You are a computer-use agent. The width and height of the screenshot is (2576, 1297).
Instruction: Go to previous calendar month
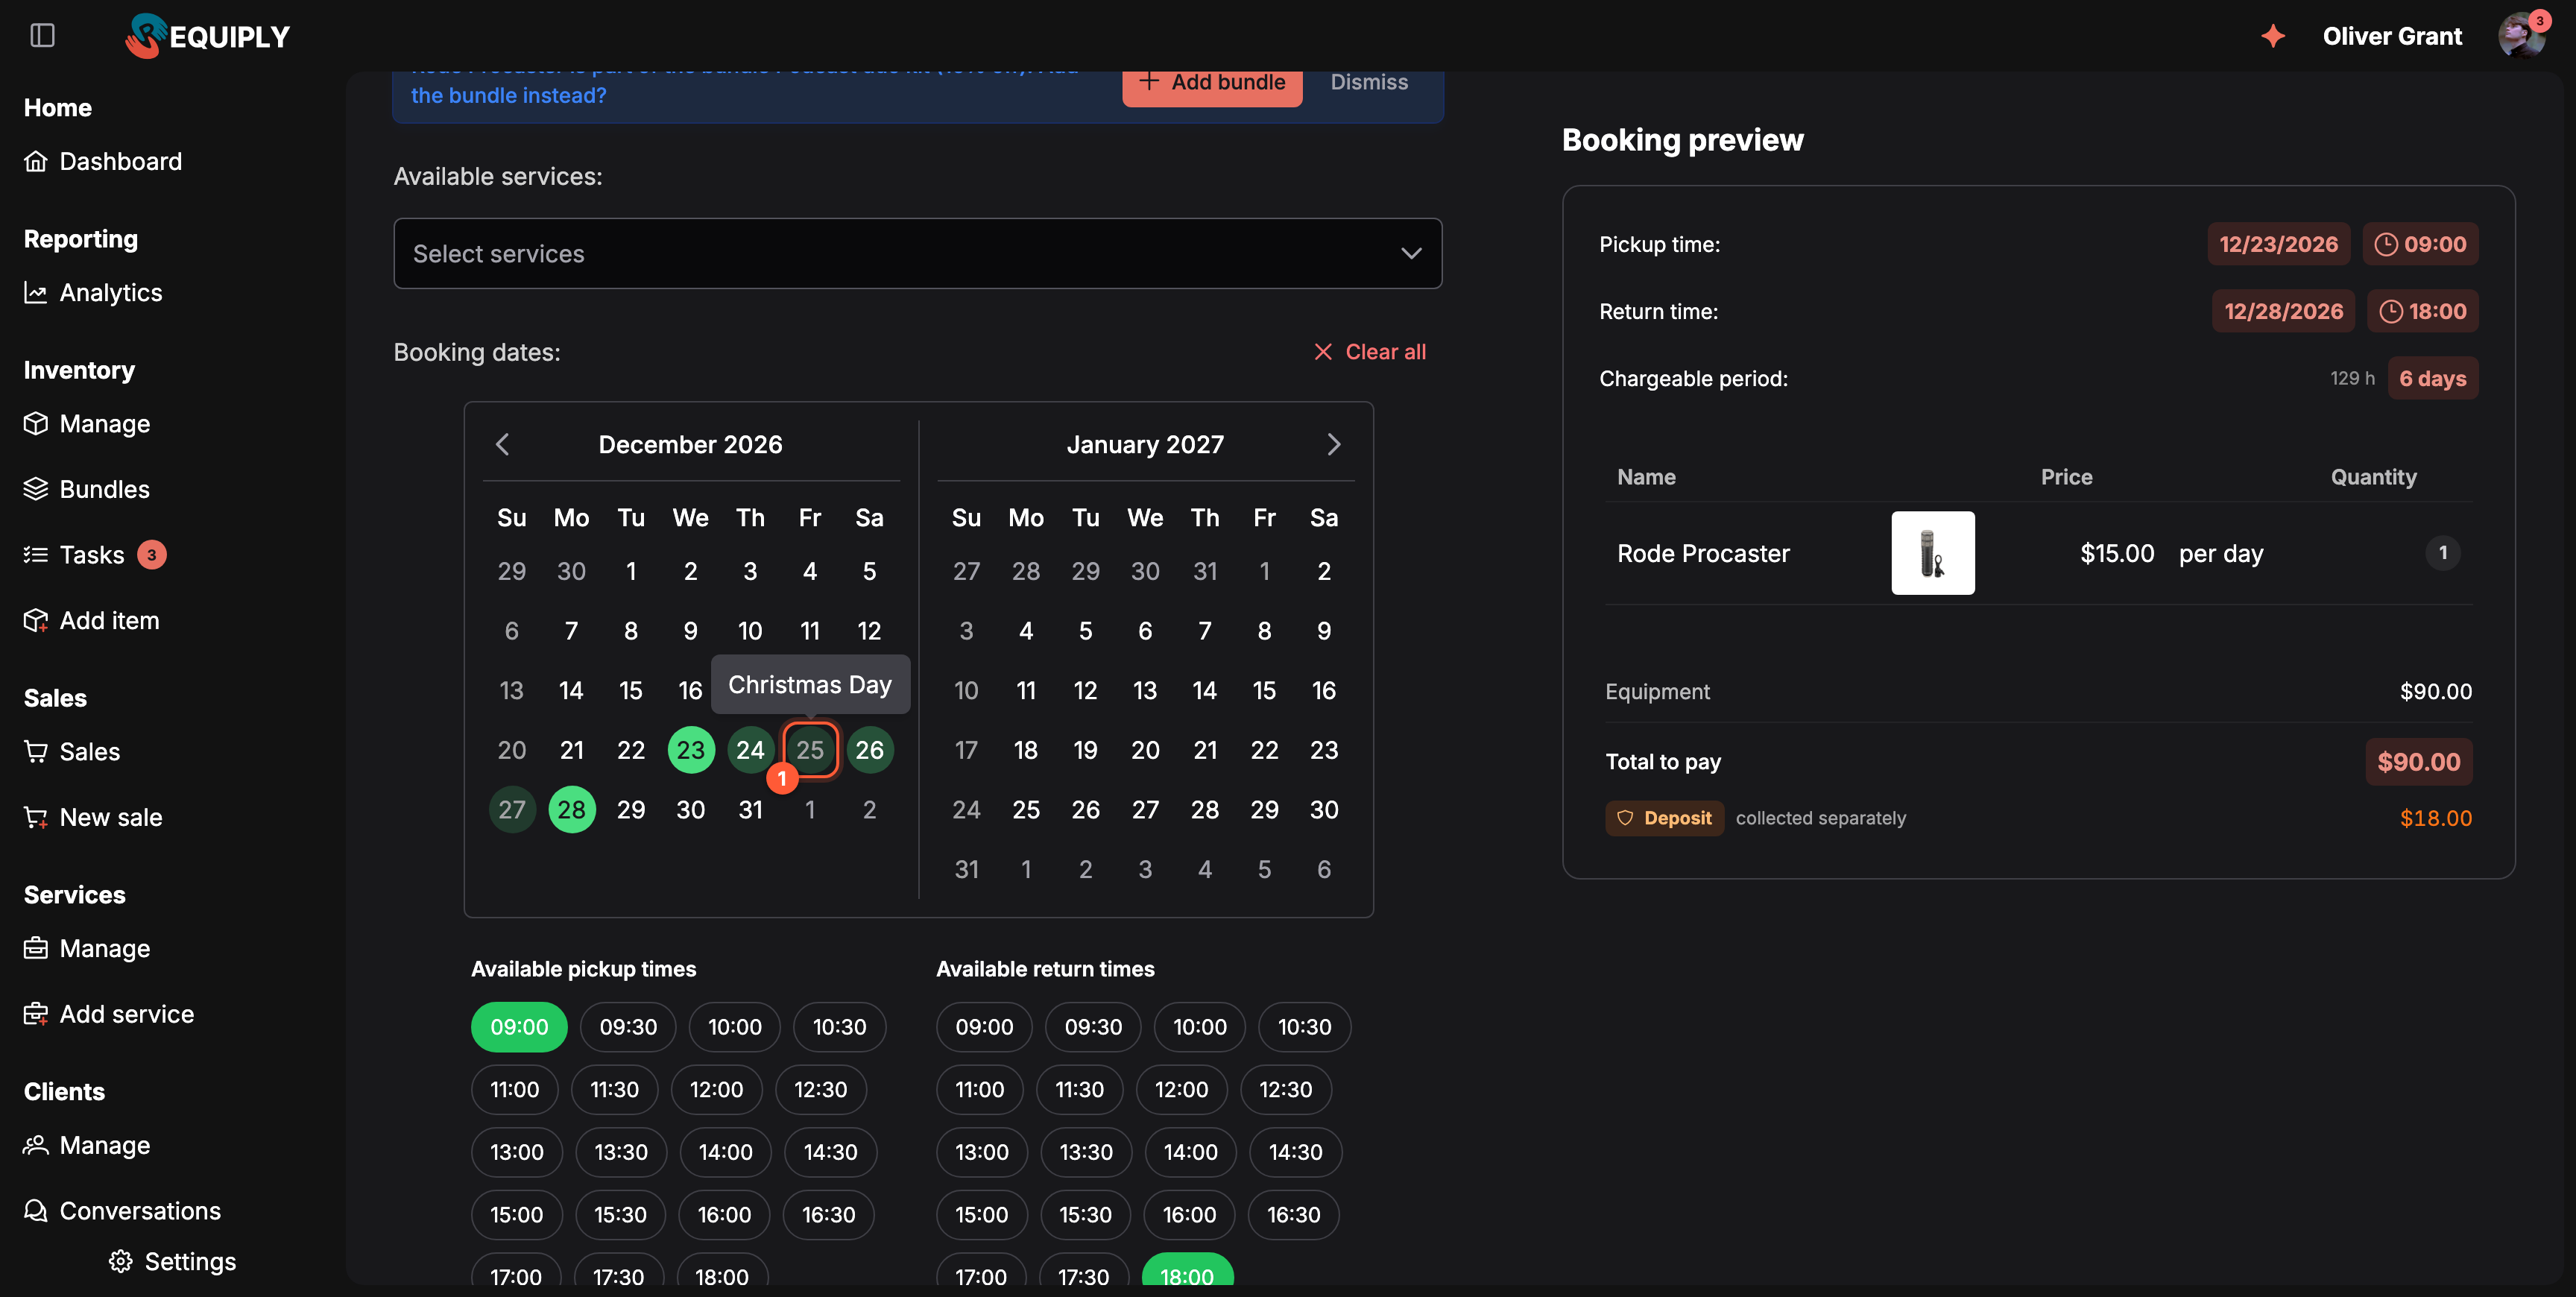click(x=503, y=444)
